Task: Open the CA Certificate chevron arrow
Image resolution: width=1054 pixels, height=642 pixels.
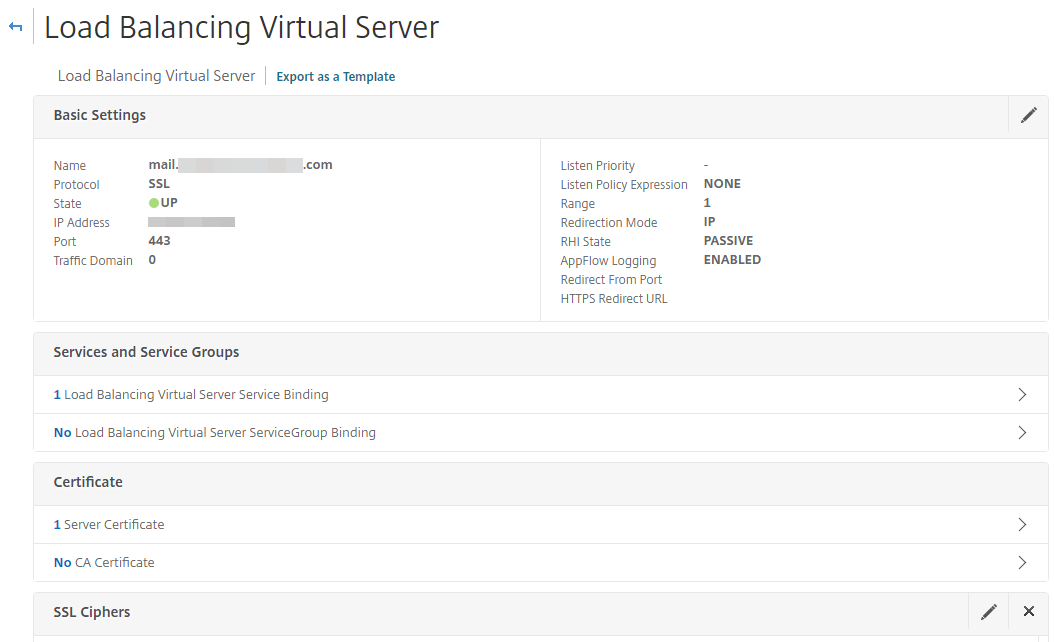Action: pyautogui.click(x=1021, y=563)
